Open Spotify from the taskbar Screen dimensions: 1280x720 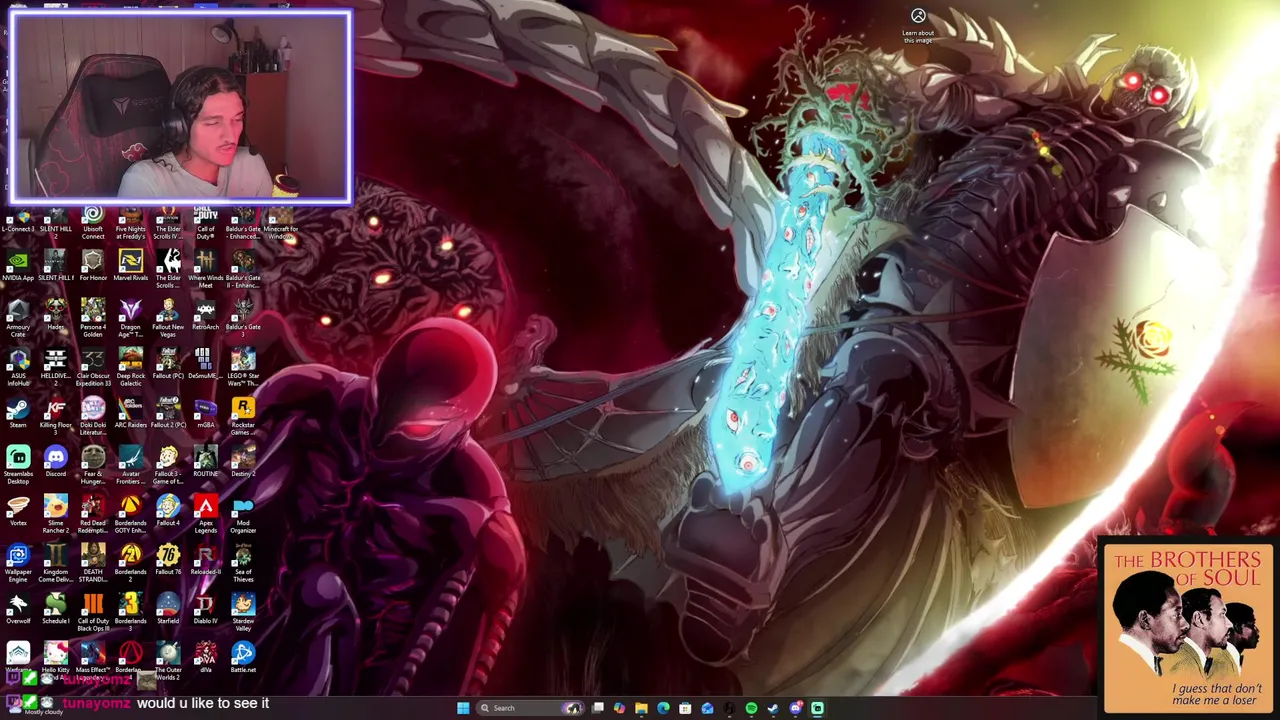point(751,708)
